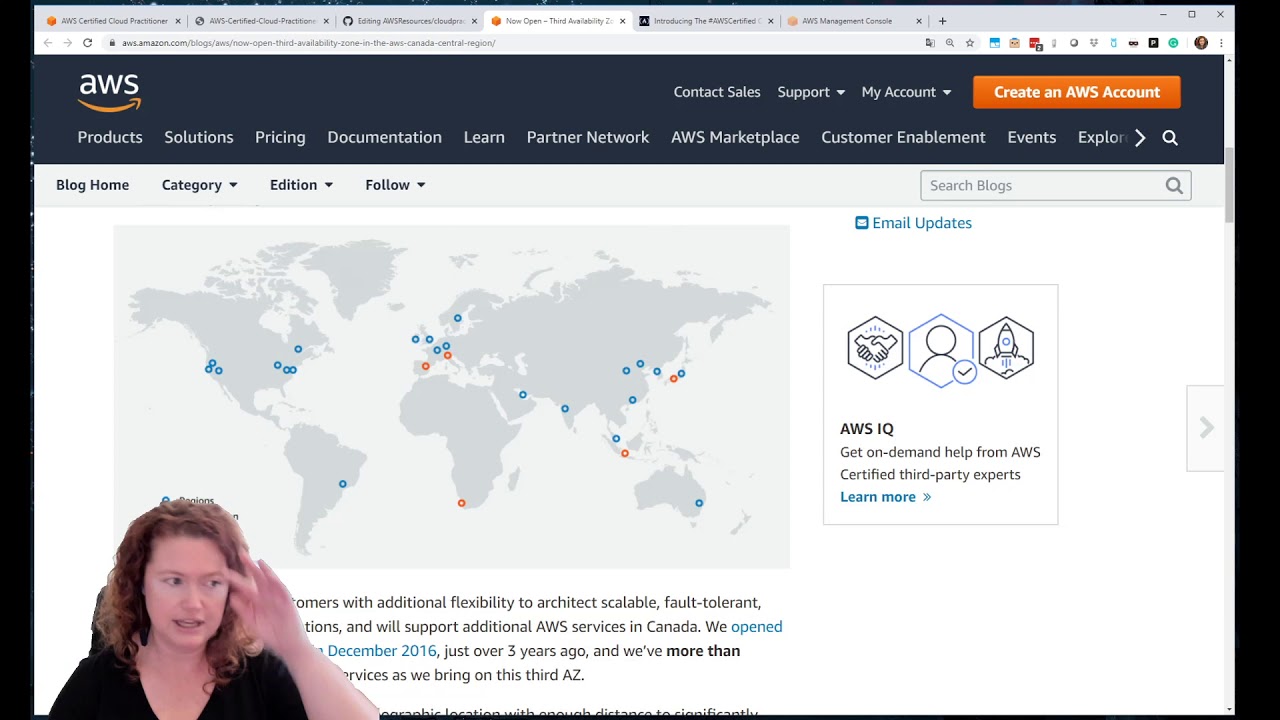The image size is (1280, 720).
Task: Reload the page with the refresh icon
Action: (88, 43)
